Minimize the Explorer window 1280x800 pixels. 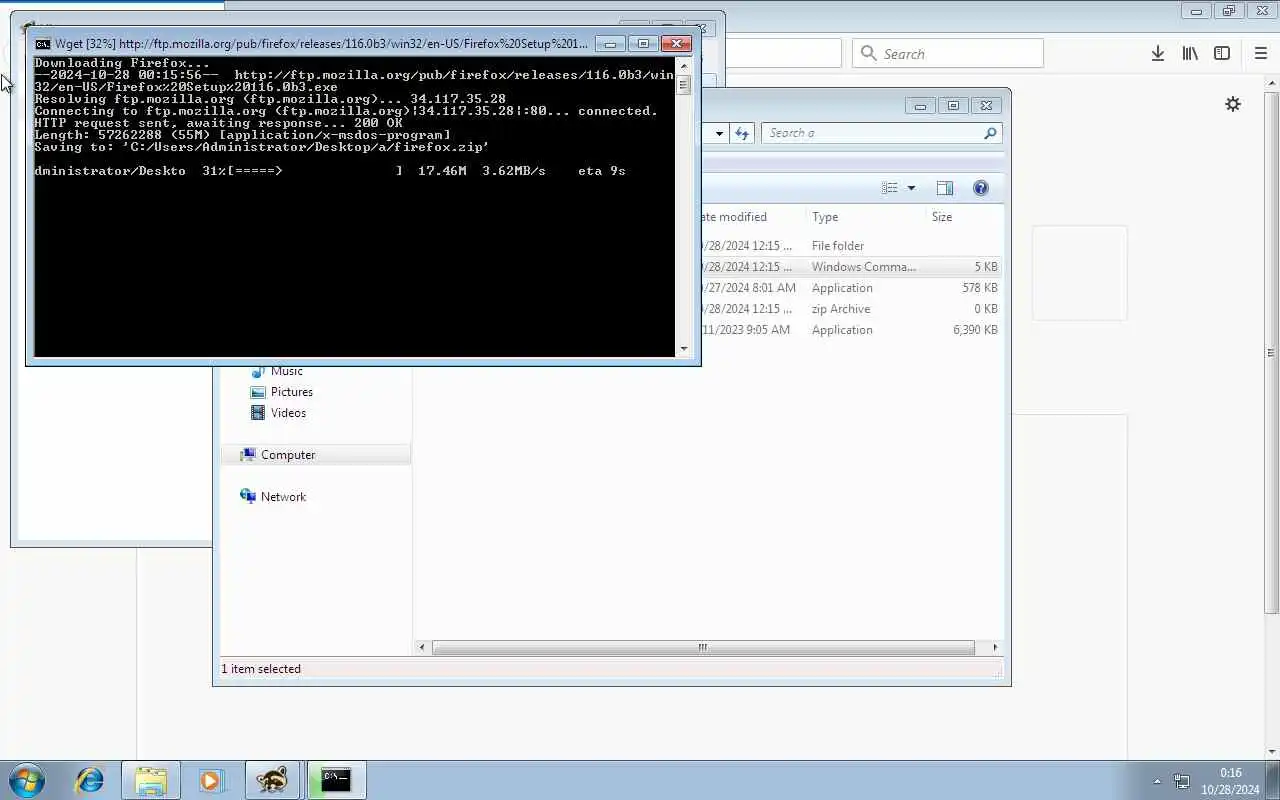coord(920,105)
